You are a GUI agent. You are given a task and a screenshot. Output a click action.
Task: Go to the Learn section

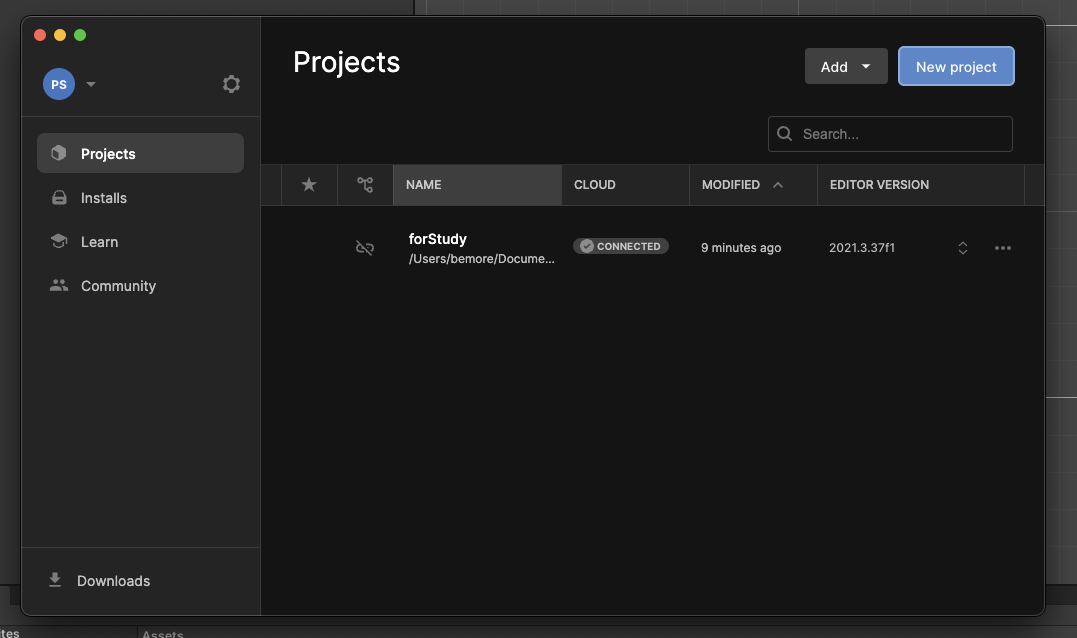140,242
